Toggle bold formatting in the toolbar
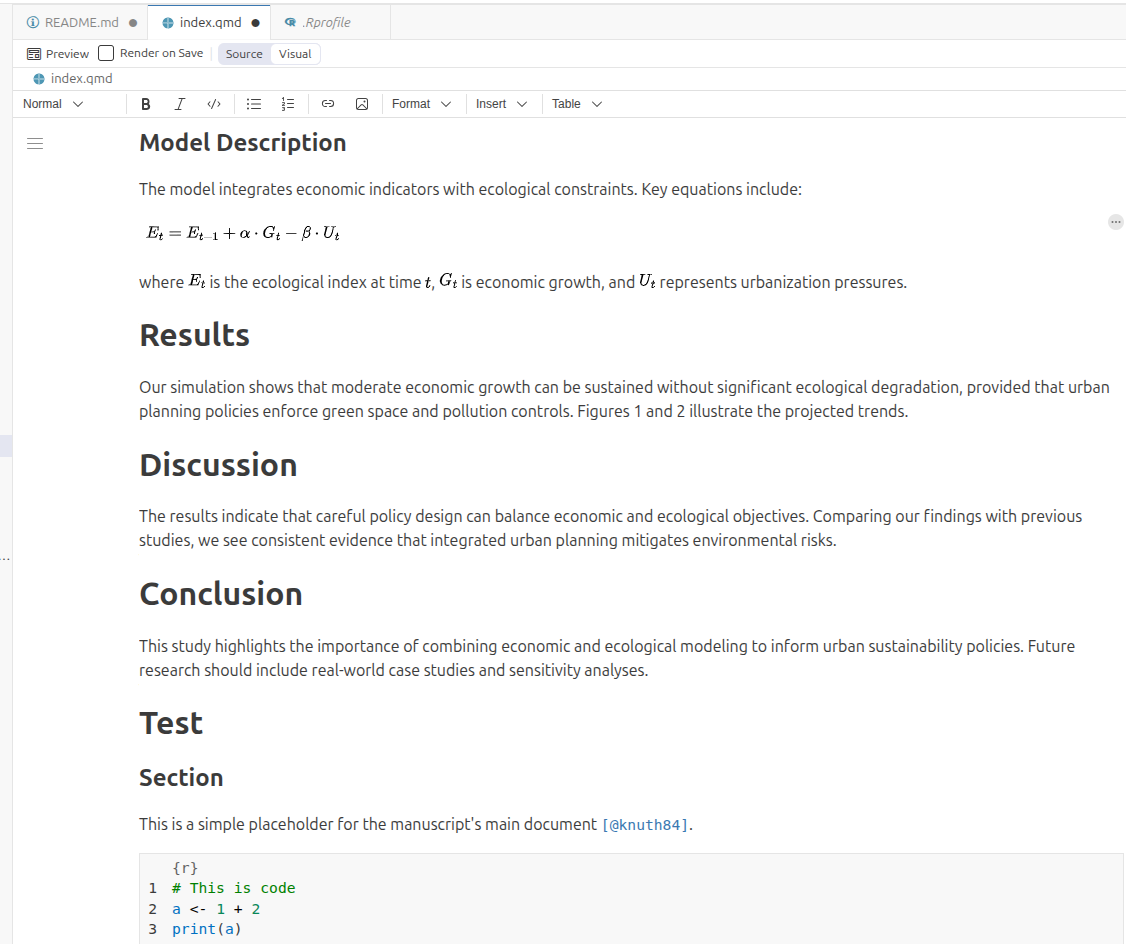 [x=146, y=104]
